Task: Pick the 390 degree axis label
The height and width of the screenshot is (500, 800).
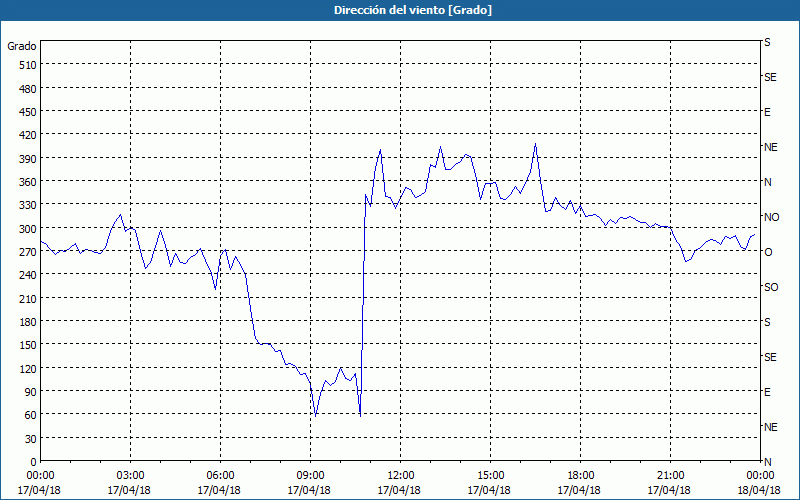Action: pyautogui.click(x=28, y=159)
